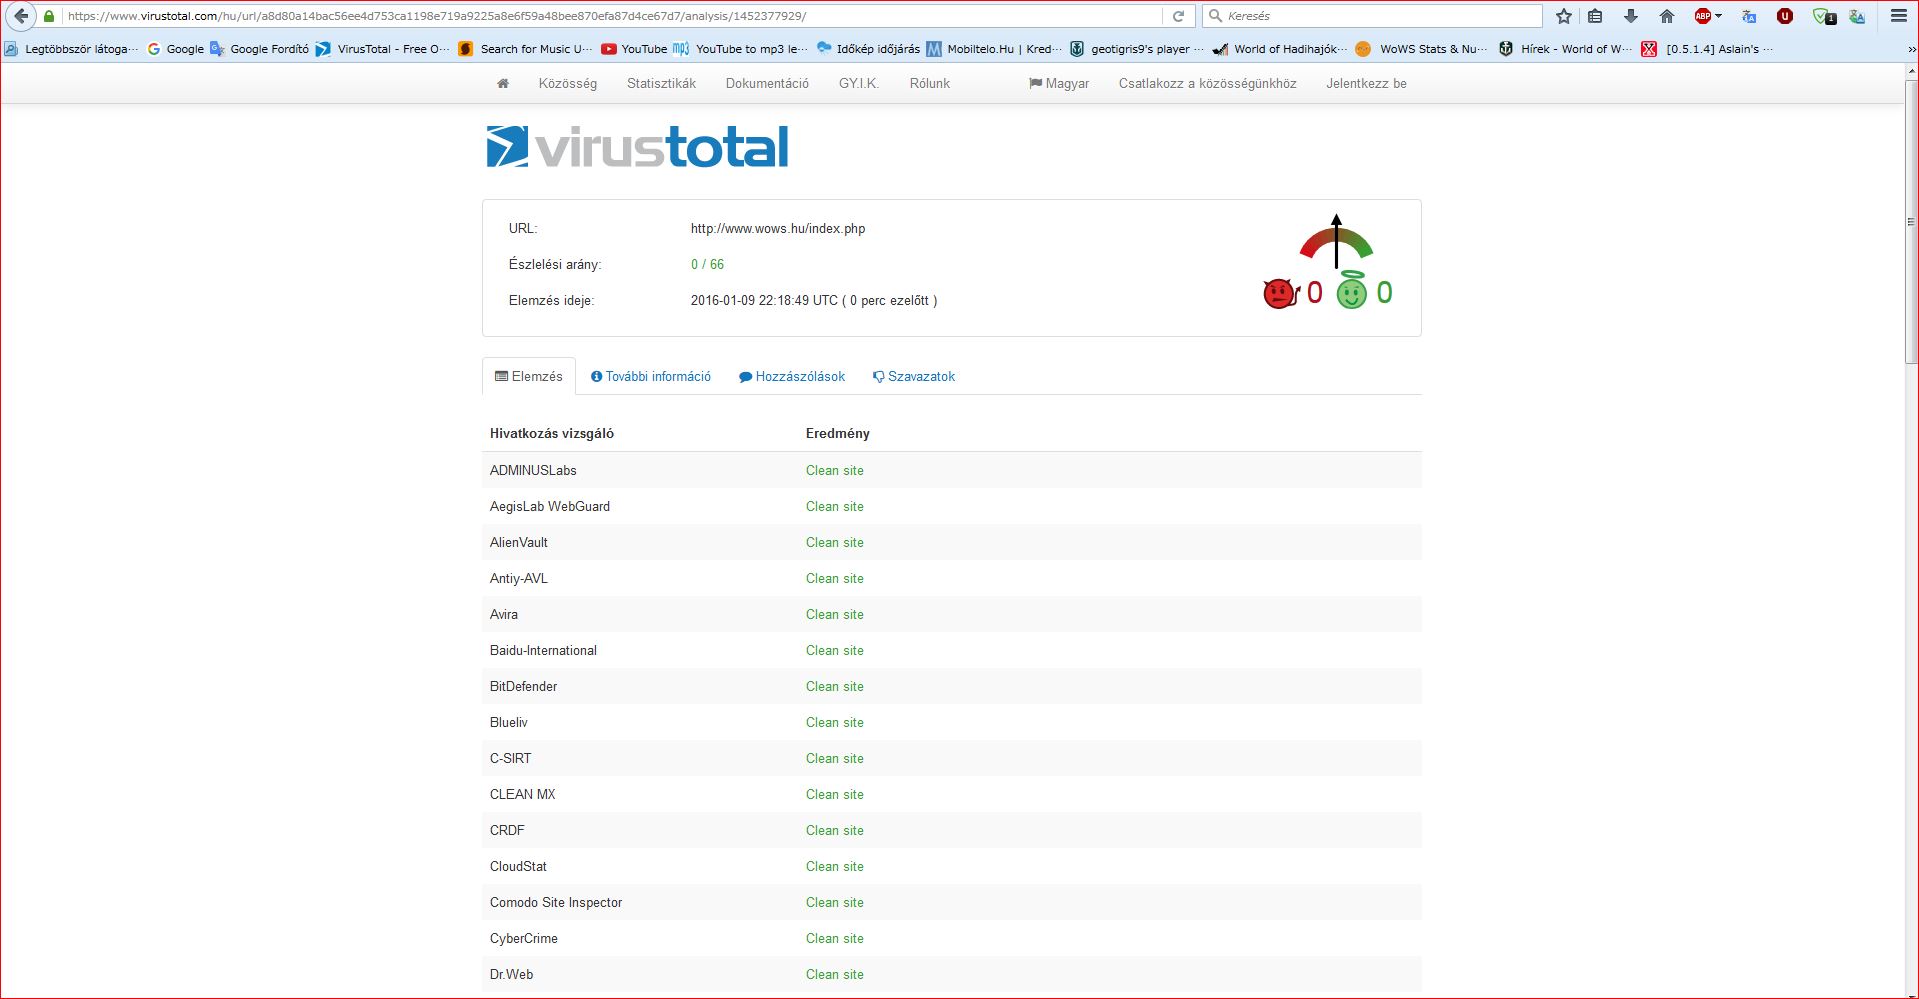Viewport: 1919px width, 999px height.
Task: Open the Legtöbbször látogatott bookmark
Action: 71,49
